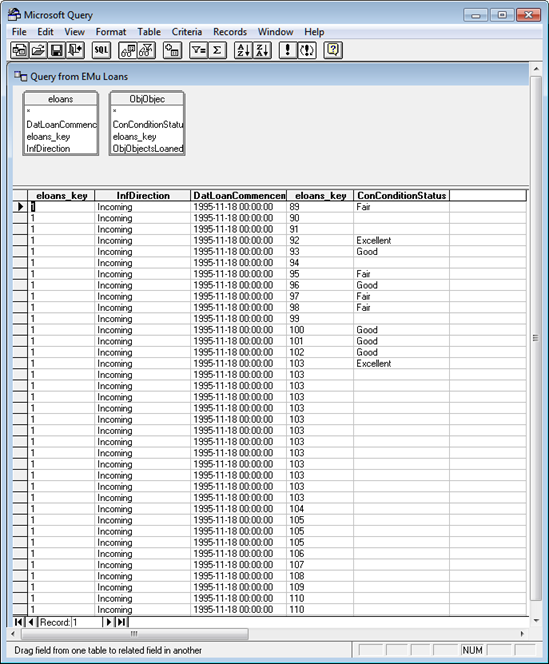Click the vertical scrollbar down arrow
This screenshot has height=664, width=549.
tap(536, 621)
